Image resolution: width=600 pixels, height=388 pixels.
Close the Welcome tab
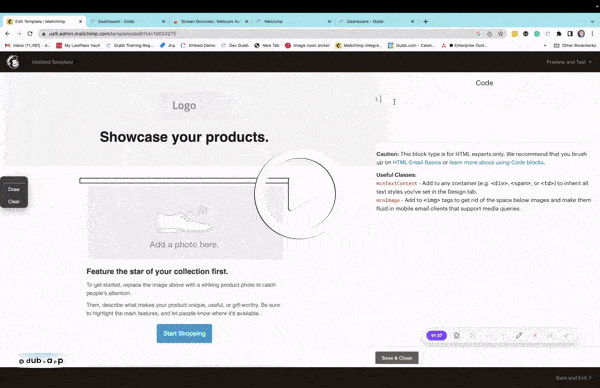329,21
